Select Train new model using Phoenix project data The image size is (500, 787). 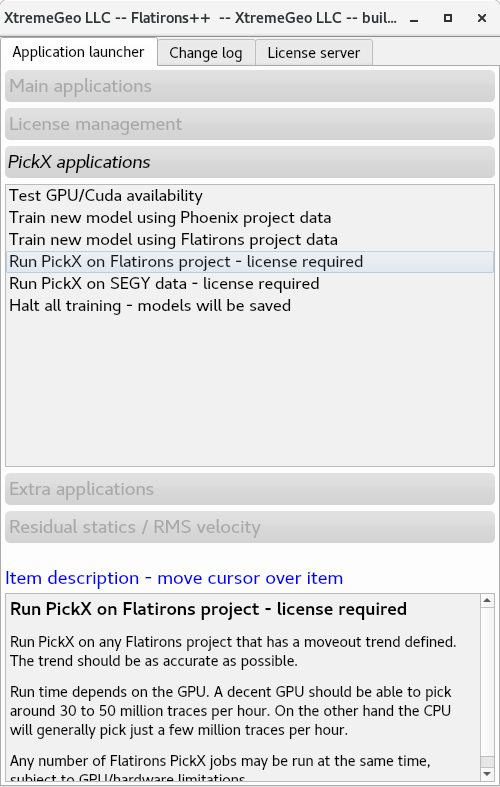point(250,217)
